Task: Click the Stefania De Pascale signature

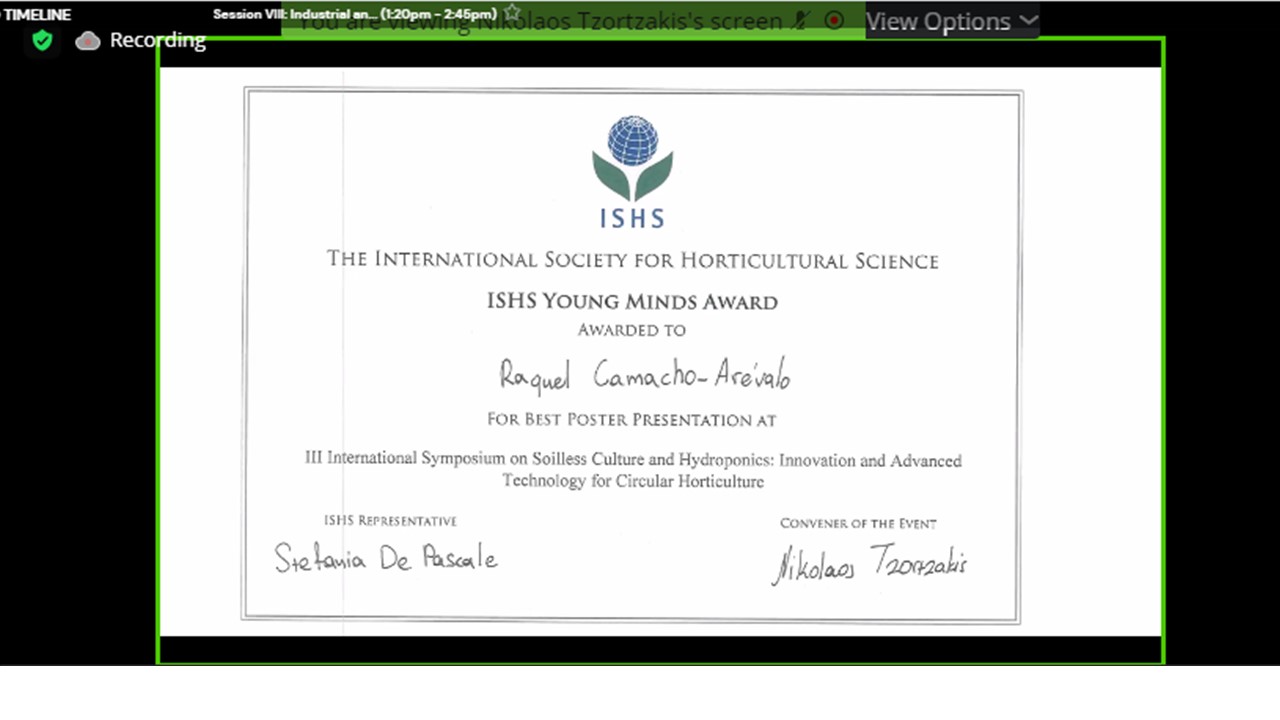Action: tap(386, 557)
